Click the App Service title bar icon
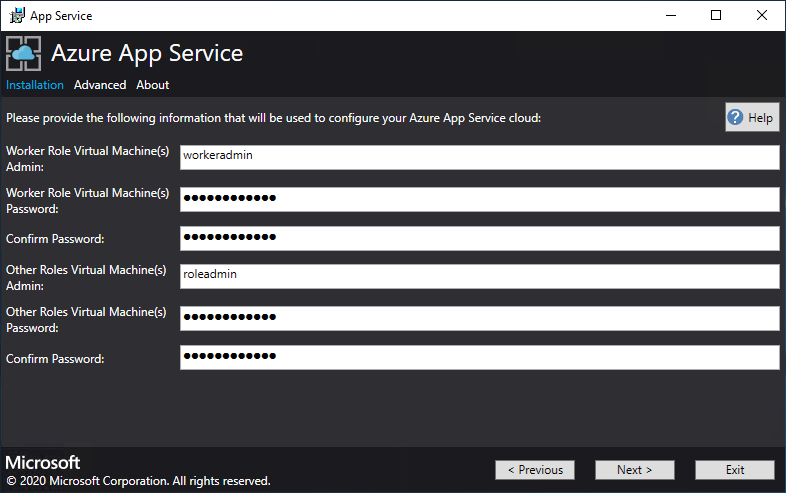The image size is (786, 493). (16, 15)
